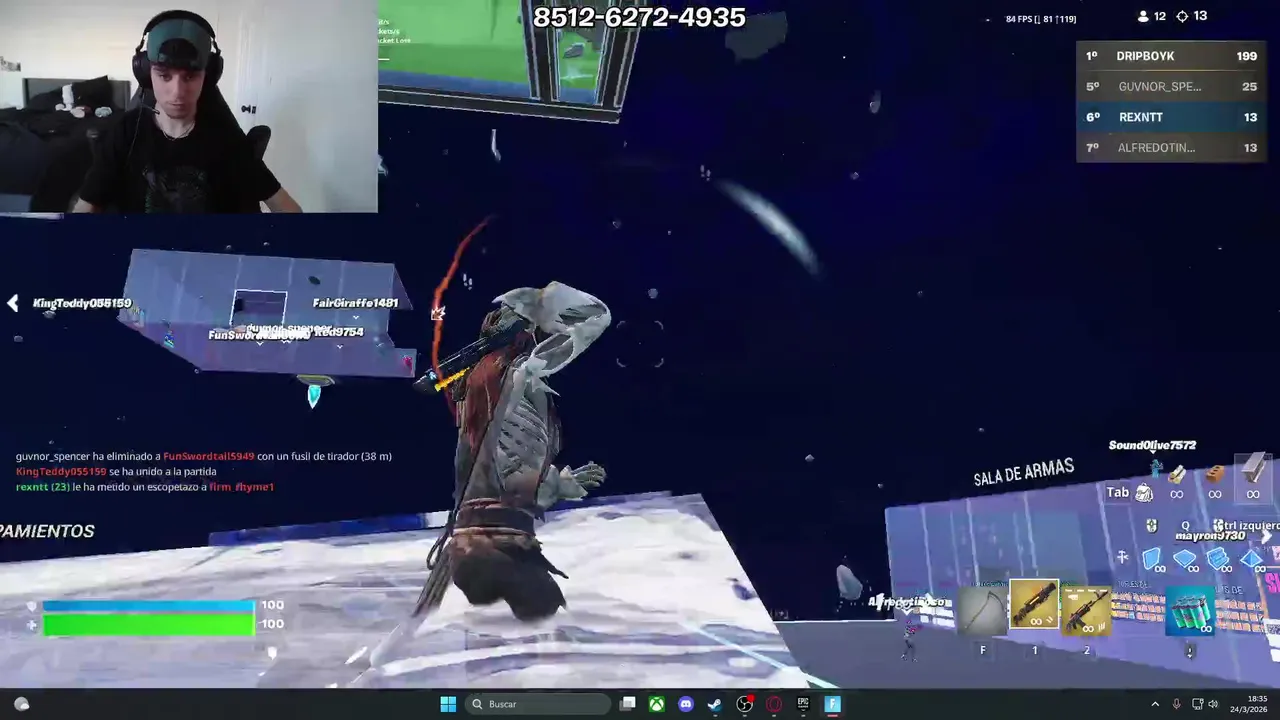Open the Windows Start menu
The width and height of the screenshot is (1280, 720).
(448, 704)
